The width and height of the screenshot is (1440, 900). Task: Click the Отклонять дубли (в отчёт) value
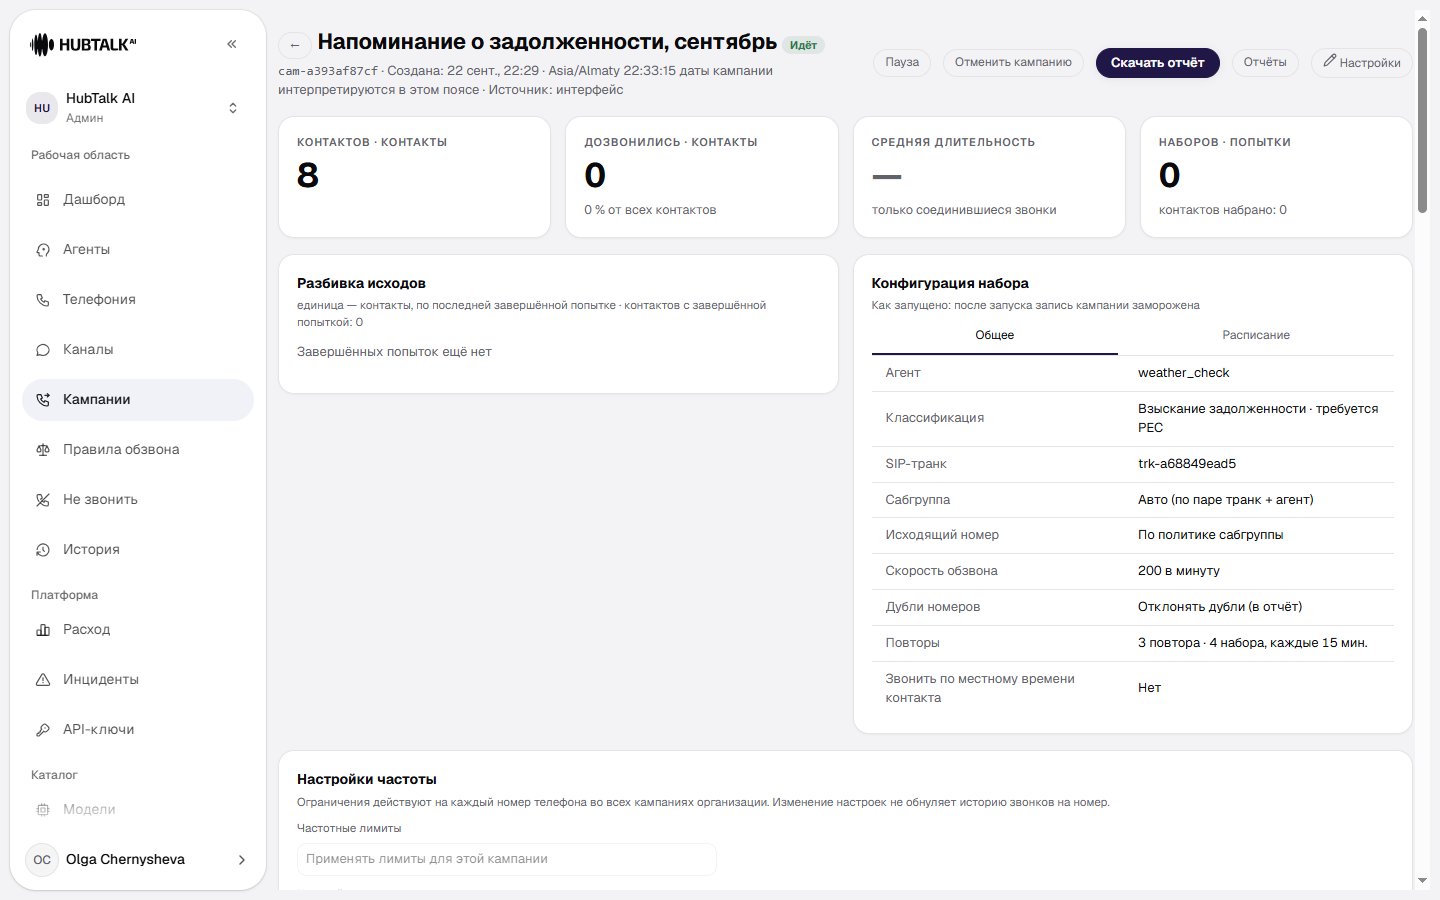pos(1220,607)
